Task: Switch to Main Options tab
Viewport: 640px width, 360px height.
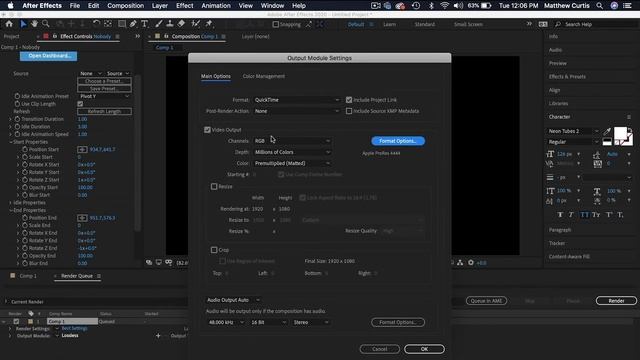Action: click(216, 76)
